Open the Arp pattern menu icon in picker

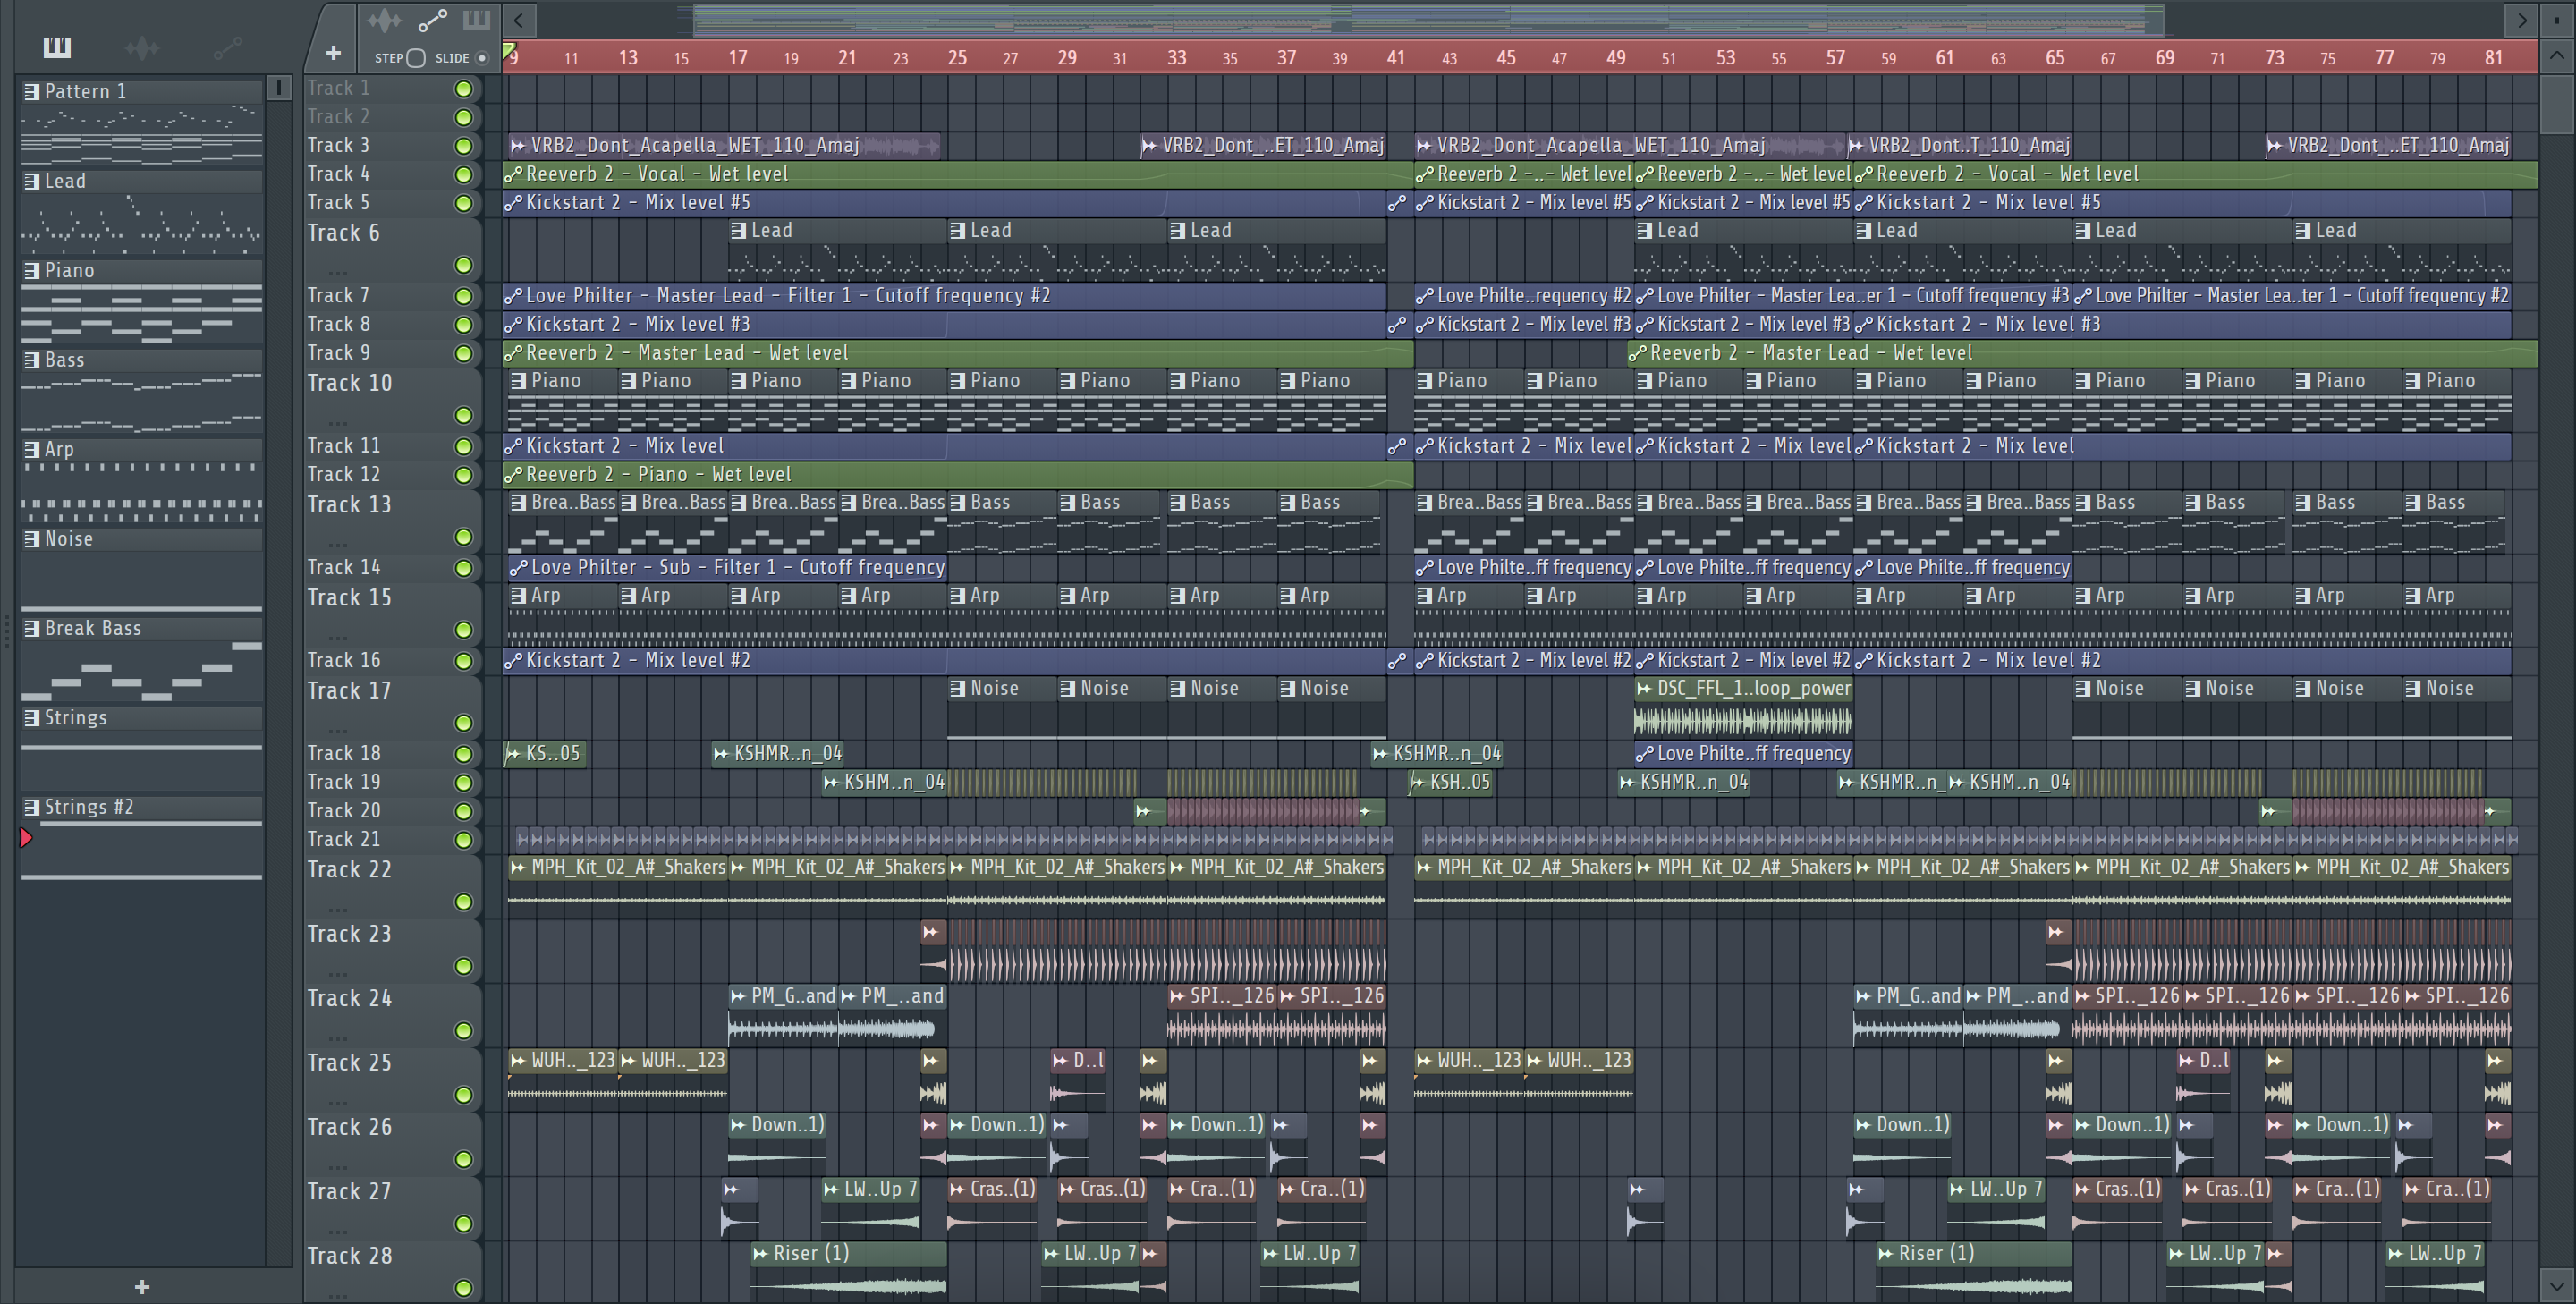point(32,450)
